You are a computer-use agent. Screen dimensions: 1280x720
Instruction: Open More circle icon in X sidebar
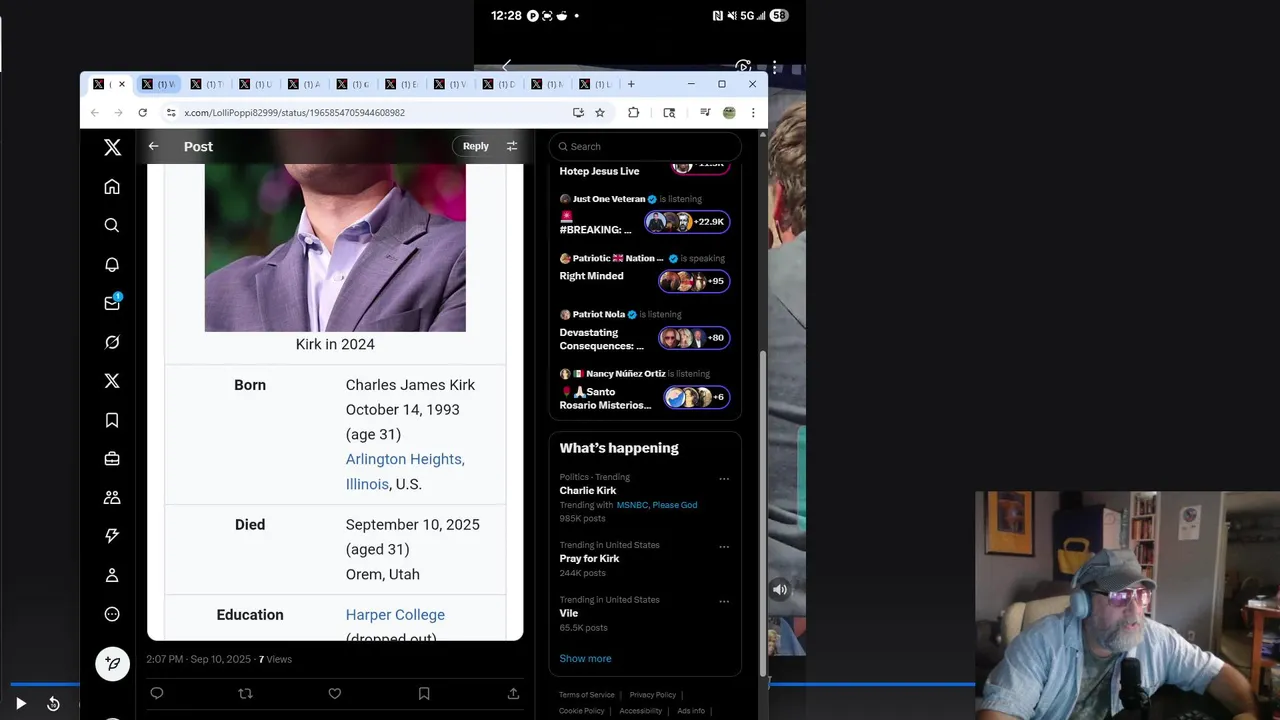(x=112, y=614)
